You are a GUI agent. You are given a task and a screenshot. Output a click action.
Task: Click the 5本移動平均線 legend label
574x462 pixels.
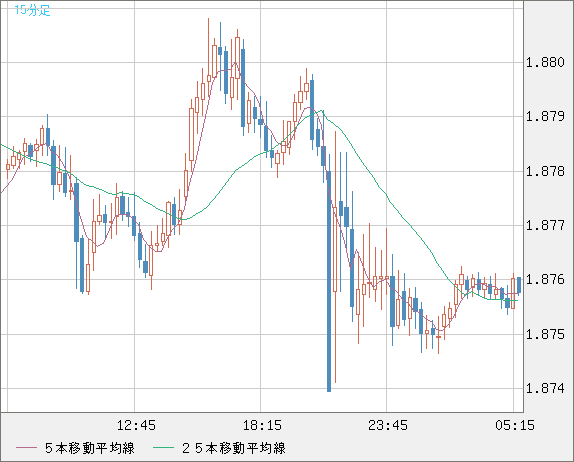point(90,448)
